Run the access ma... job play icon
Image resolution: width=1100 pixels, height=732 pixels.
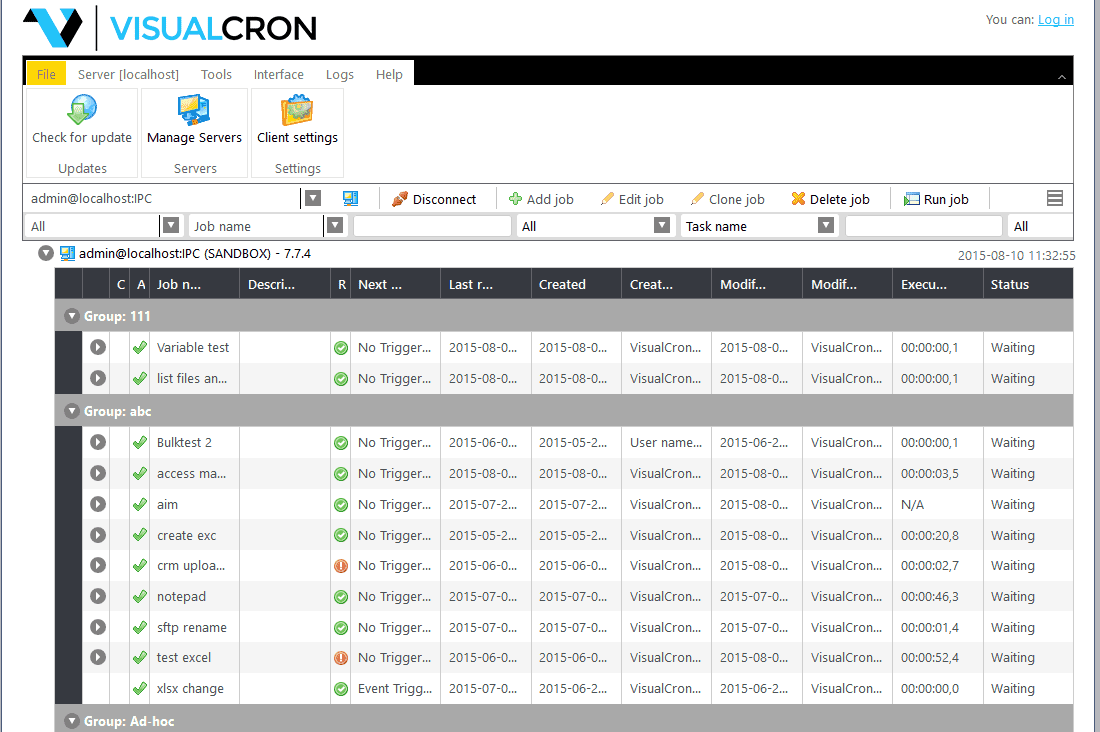click(98, 473)
